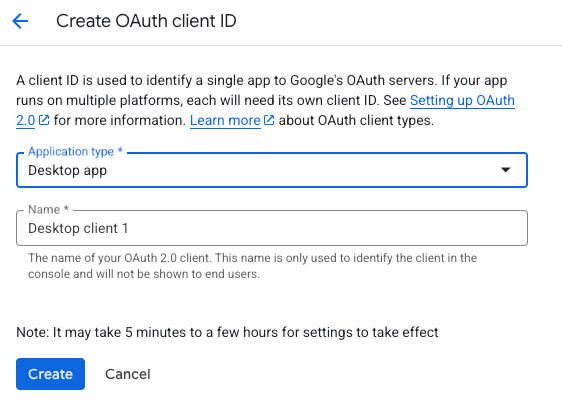562x416 pixels.
Task: Click the Create button
Action: [x=51, y=374]
